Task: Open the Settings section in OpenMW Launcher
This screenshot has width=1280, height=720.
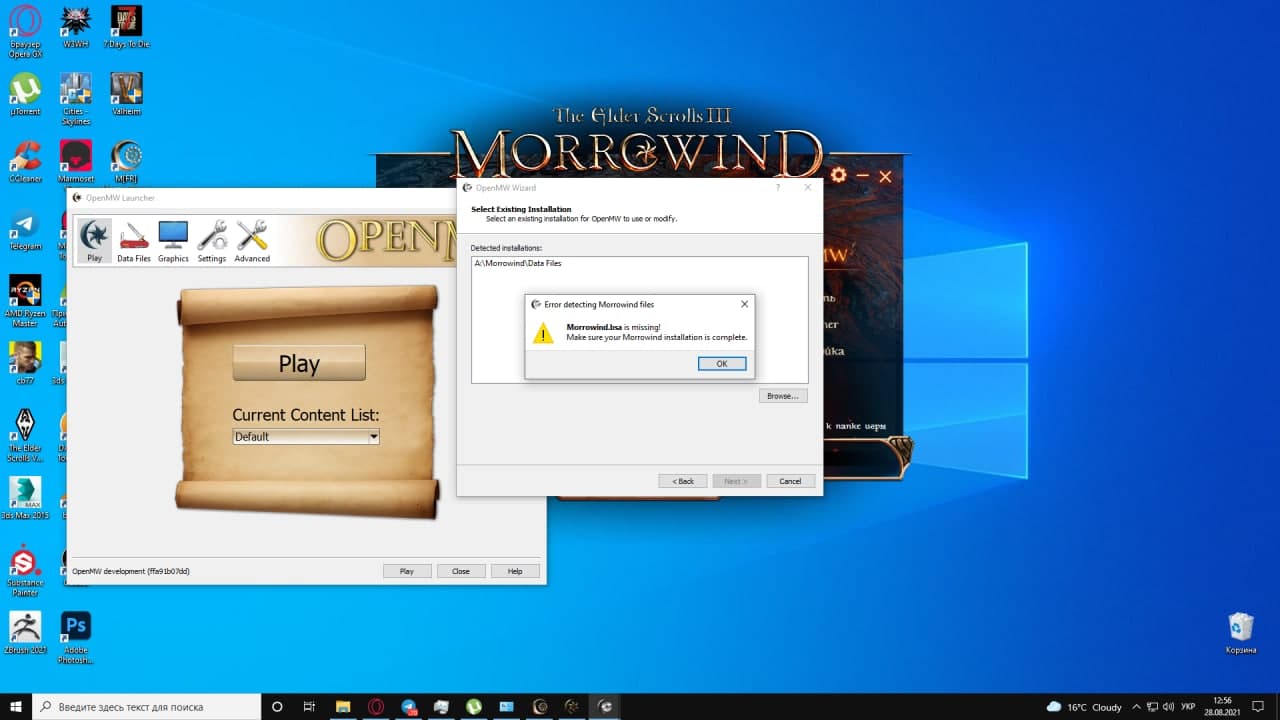Action: click(x=212, y=241)
